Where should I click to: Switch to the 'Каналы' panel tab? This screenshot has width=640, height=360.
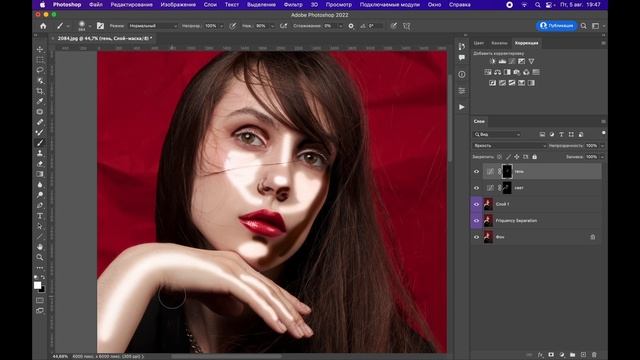pyautogui.click(x=499, y=43)
